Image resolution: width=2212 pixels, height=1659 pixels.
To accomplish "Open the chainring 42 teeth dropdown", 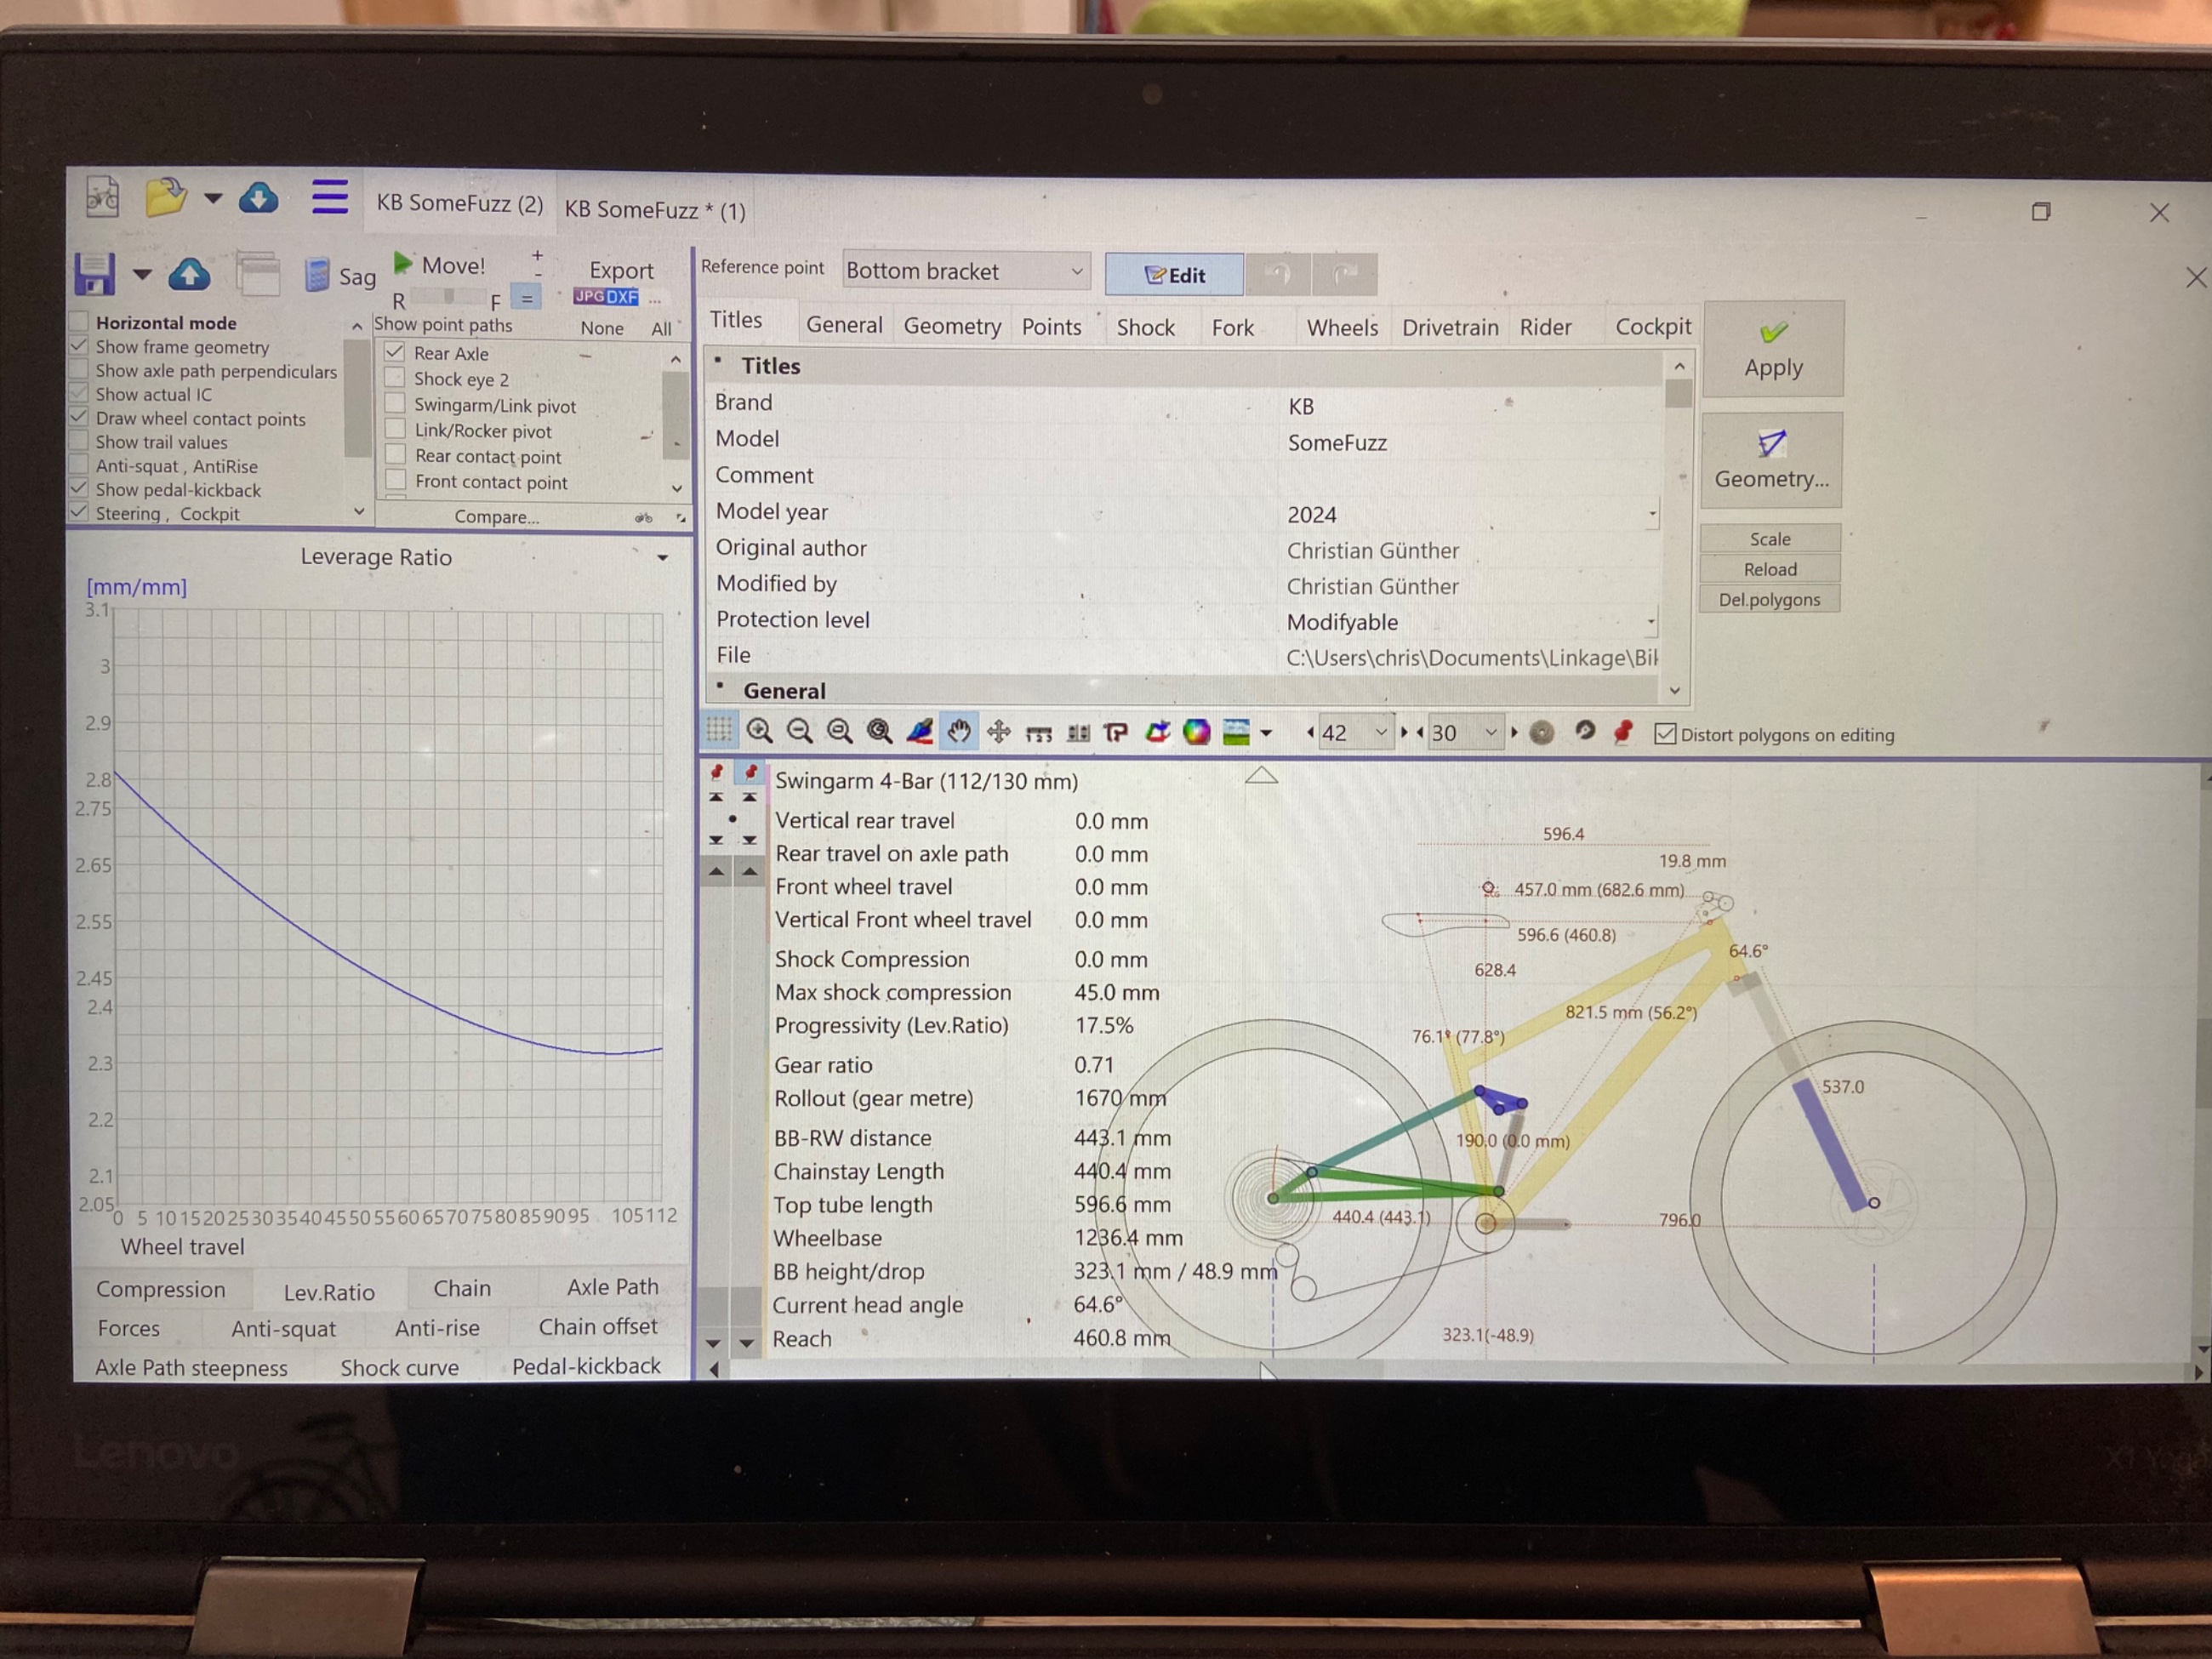I will pyautogui.click(x=1380, y=733).
